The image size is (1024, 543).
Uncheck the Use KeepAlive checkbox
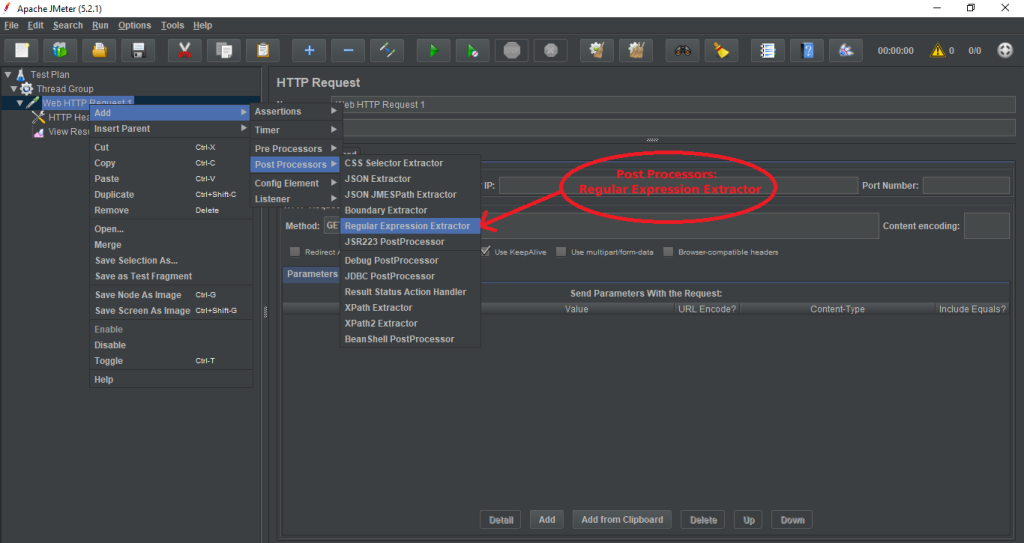pyautogui.click(x=486, y=252)
